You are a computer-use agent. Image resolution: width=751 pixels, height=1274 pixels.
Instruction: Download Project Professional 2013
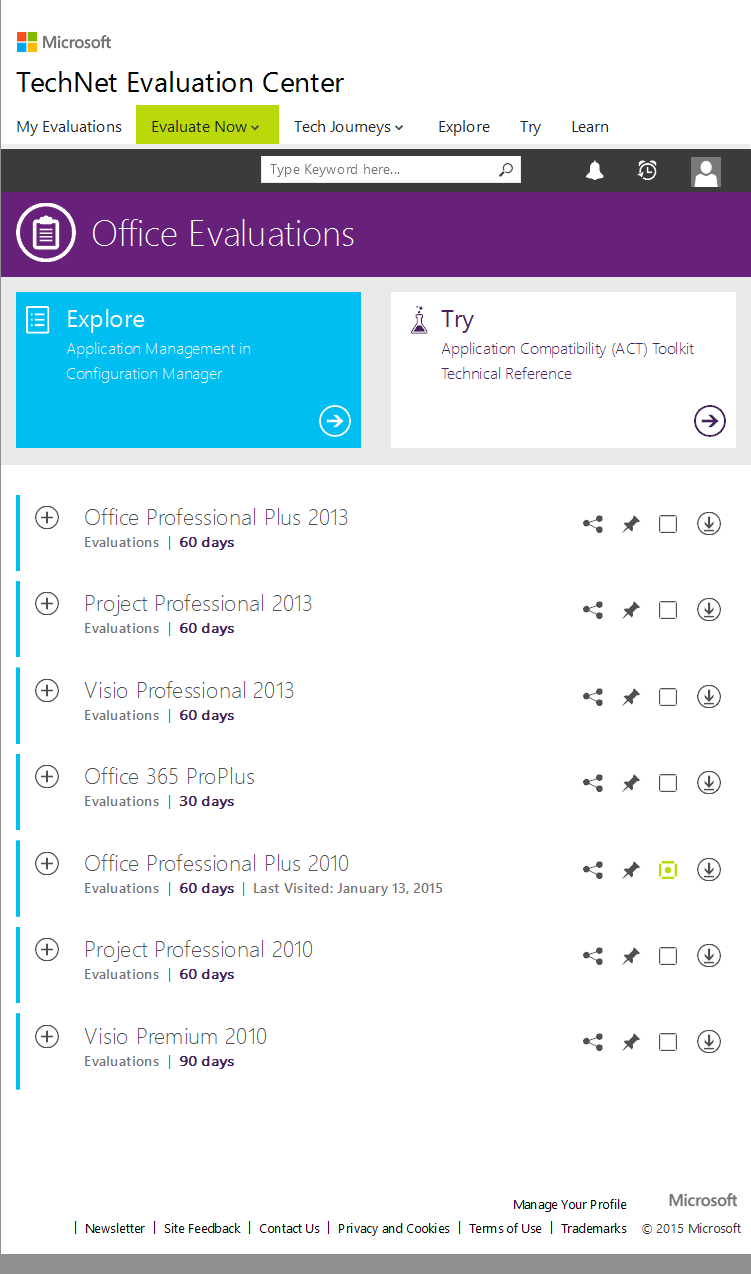click(708, 609)
